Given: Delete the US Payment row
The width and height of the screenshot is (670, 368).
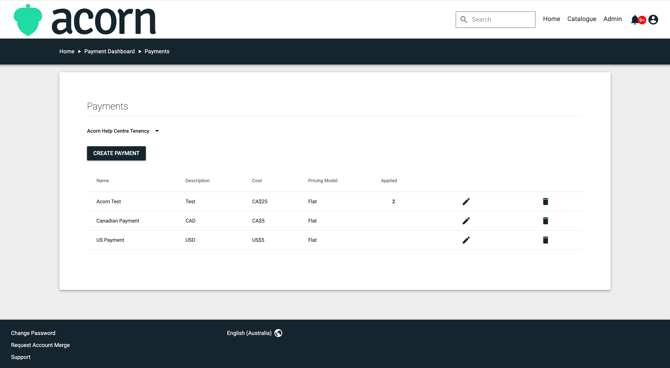Looking at the screenshot, I should 545,240.
